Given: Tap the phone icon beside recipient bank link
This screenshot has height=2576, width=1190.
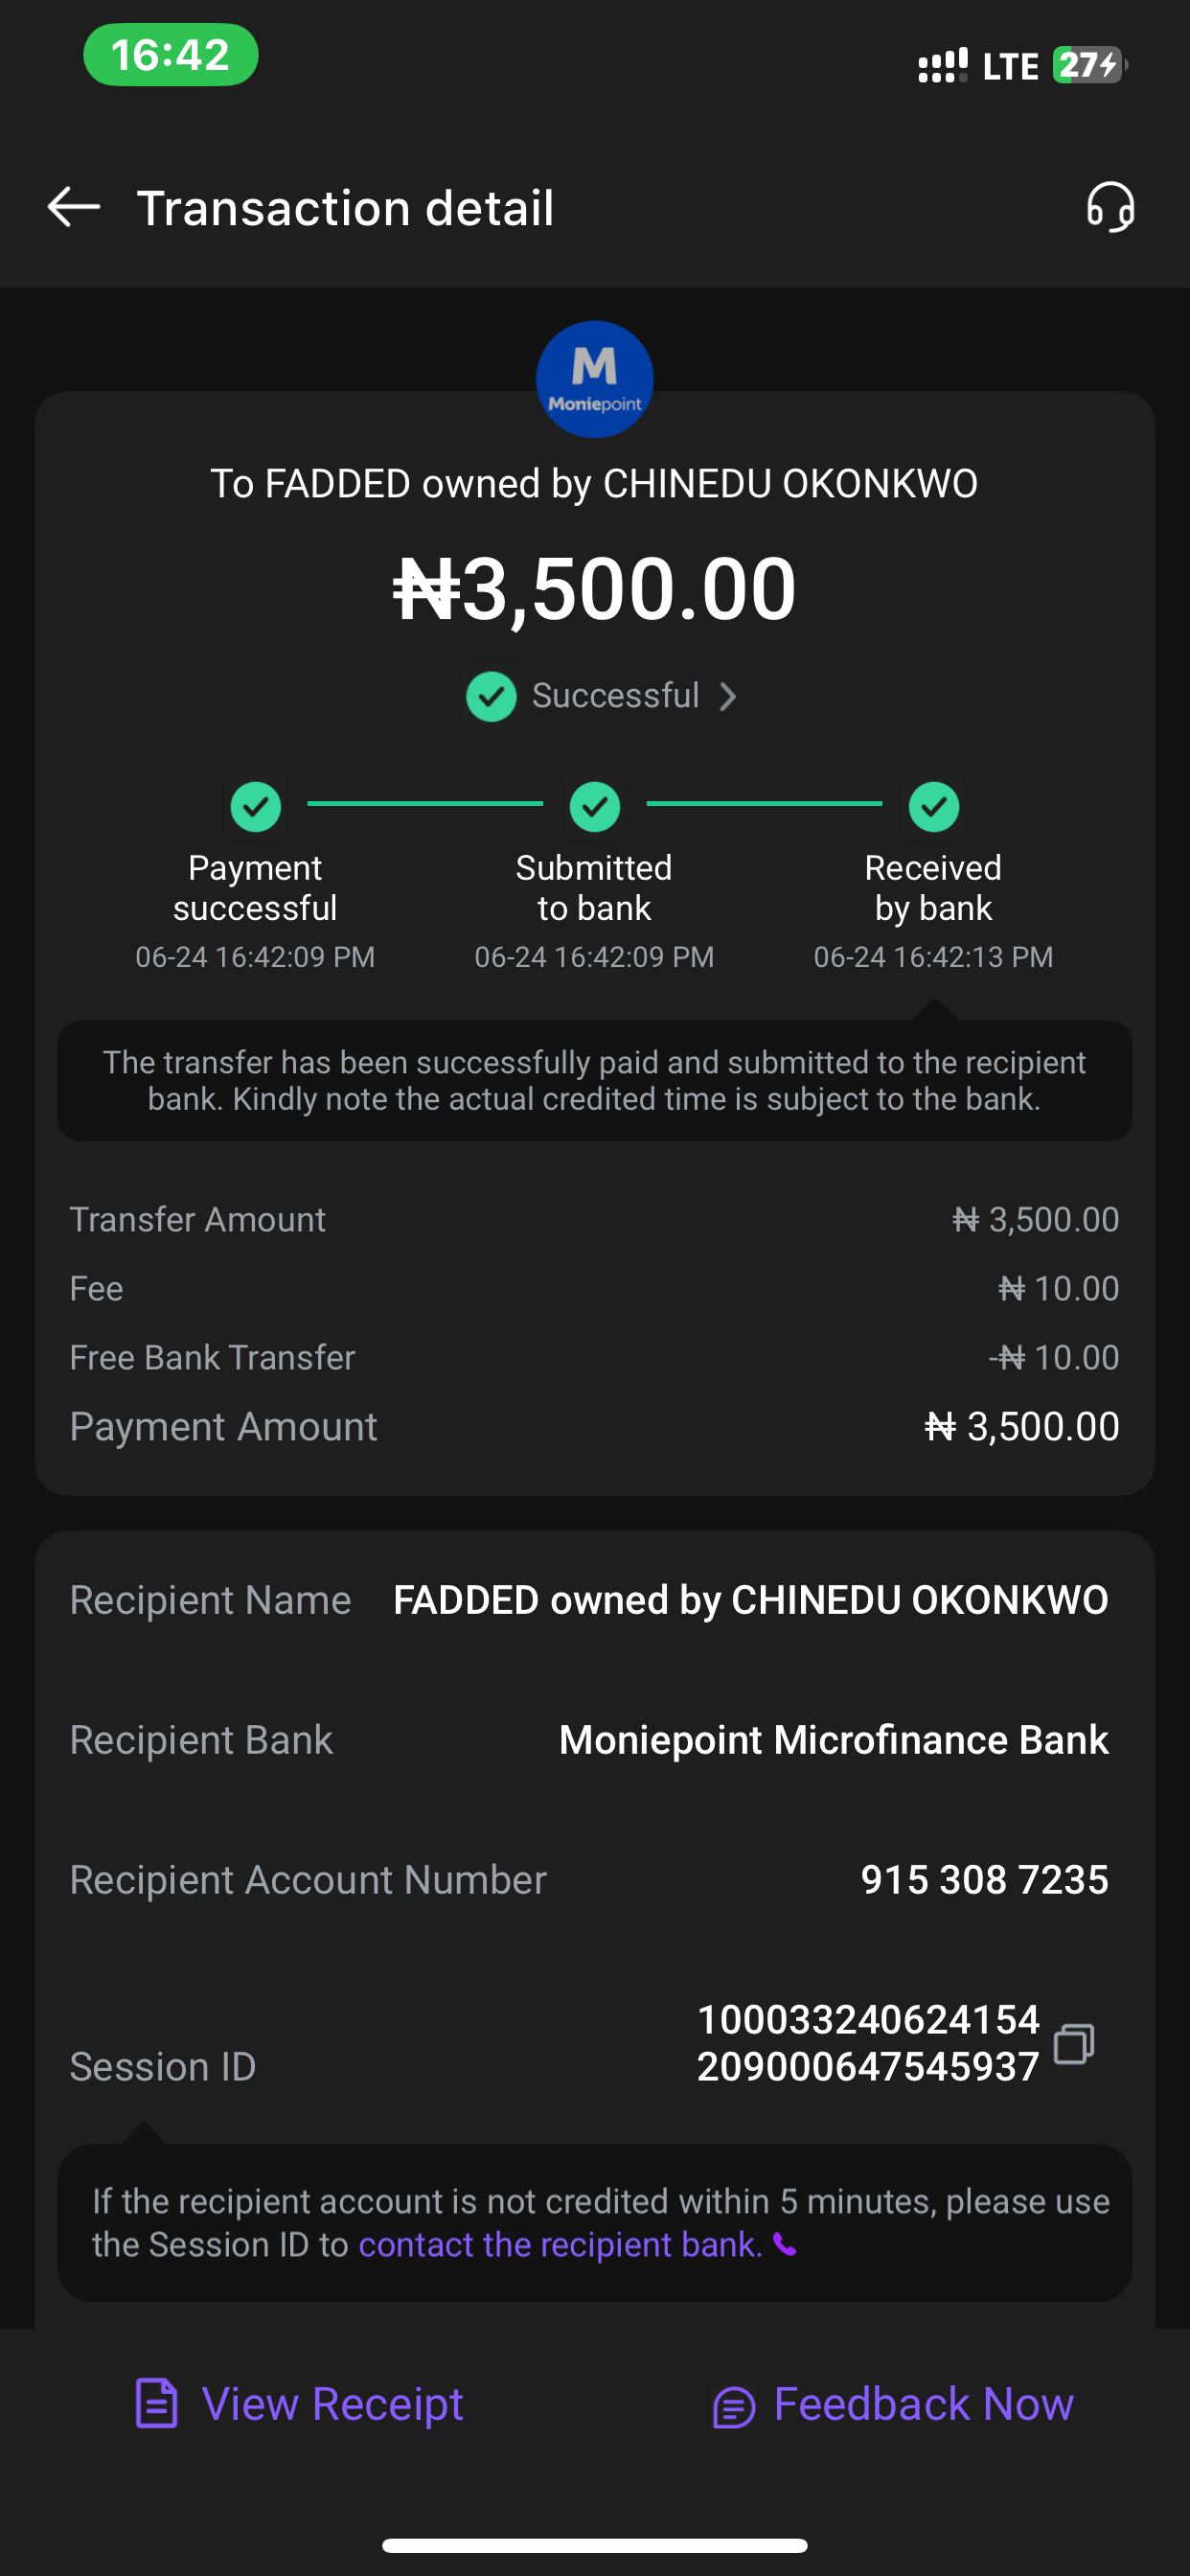Looking at the screenshot, I should pyautogui.click(x=786, y=2246).
